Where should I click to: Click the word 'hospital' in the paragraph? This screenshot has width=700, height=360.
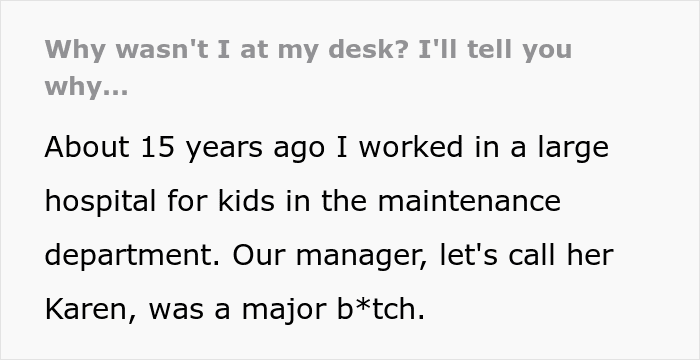pyautogui.click(x=100, y=201)
